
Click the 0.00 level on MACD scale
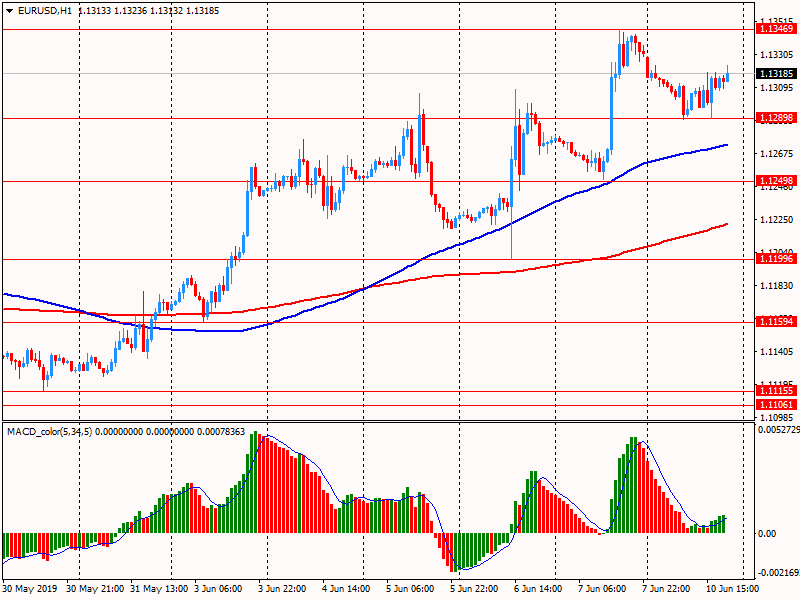[768, 533]
